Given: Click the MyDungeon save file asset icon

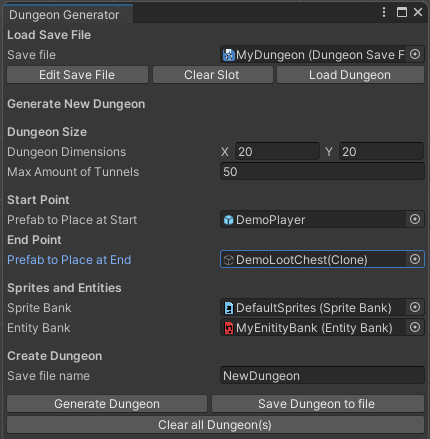Looking at the screenshot, I should click(229, 55).
